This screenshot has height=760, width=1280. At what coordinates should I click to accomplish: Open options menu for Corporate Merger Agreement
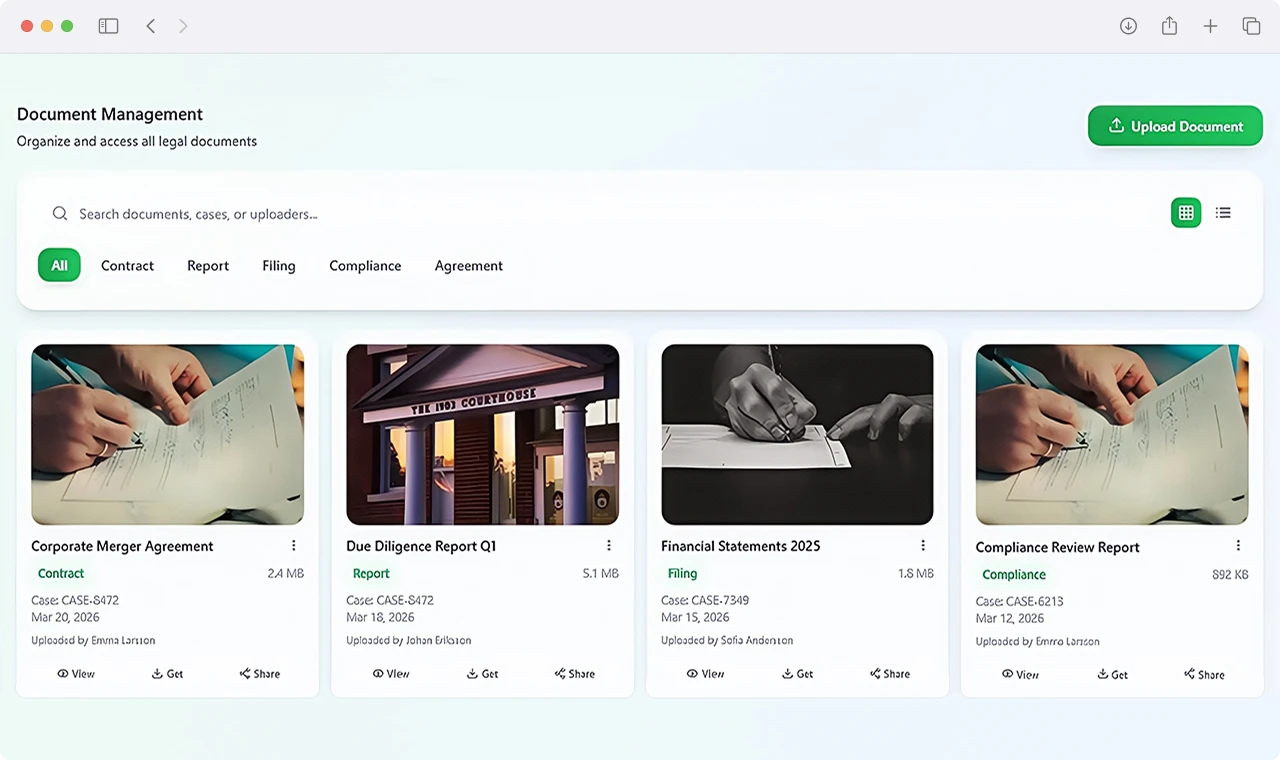pos(294,545)
